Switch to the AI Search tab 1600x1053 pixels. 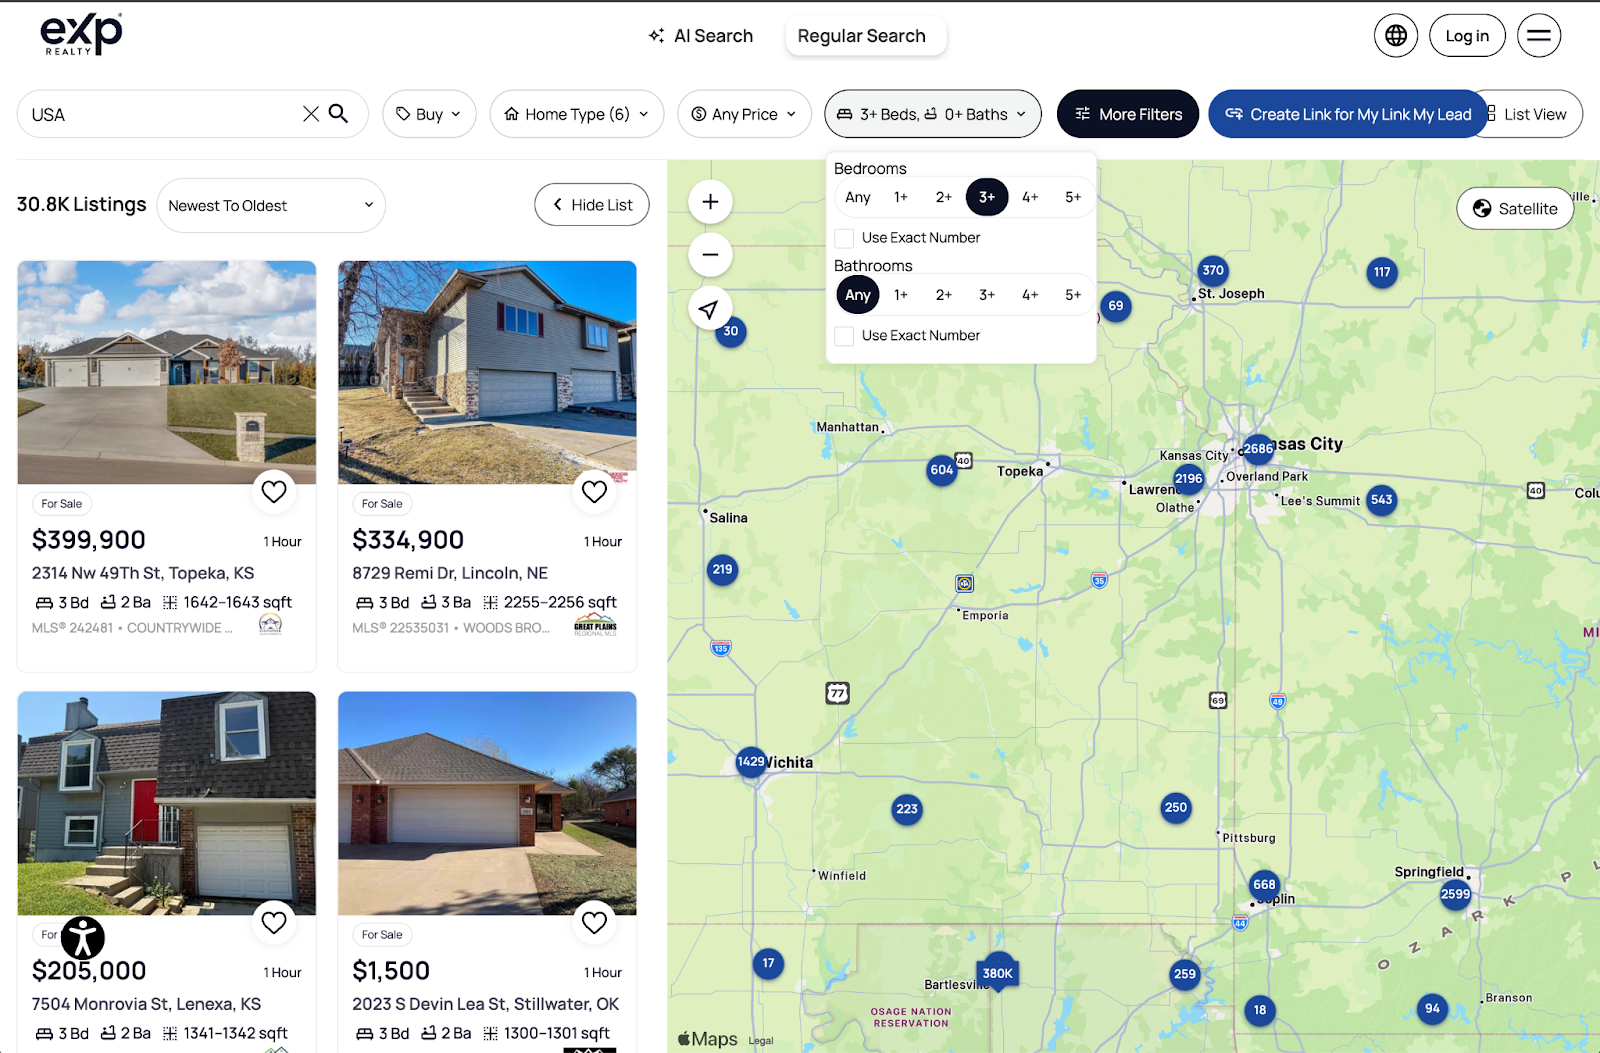(701, 36)
